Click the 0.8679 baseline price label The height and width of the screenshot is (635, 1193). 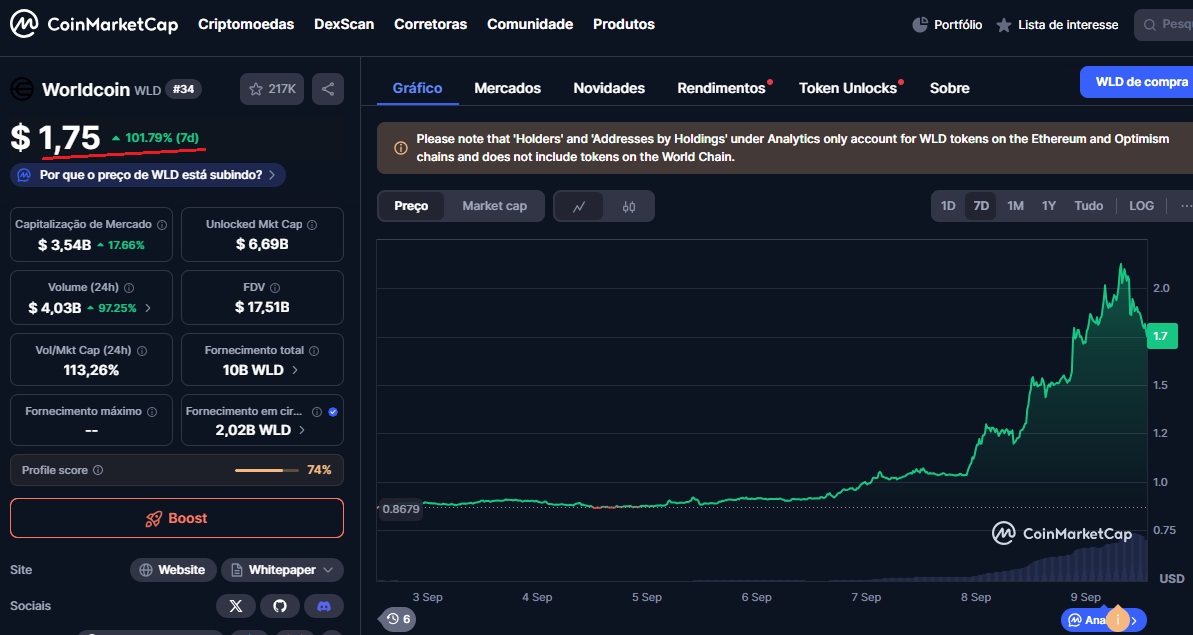tap(399, 509)
